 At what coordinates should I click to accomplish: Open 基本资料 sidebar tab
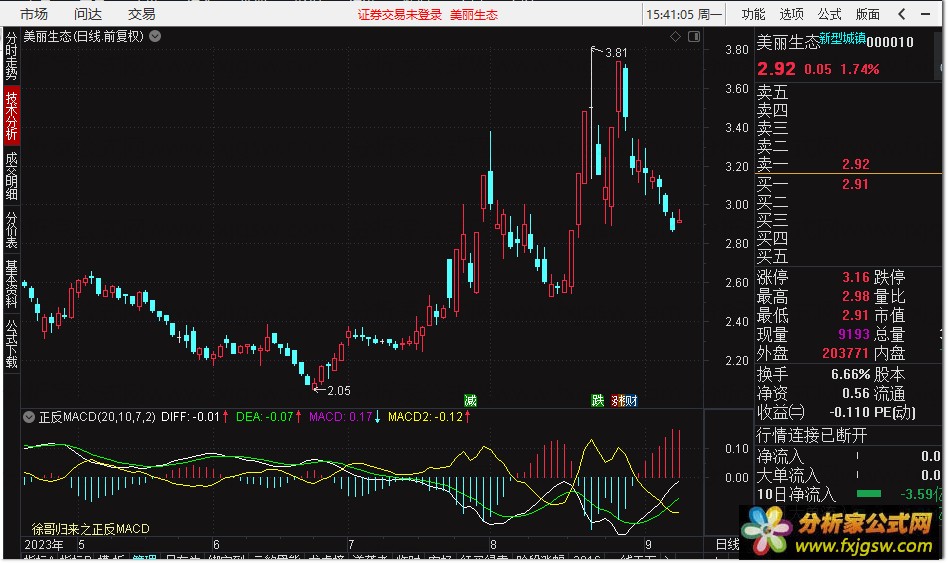[x=11, y=284]
